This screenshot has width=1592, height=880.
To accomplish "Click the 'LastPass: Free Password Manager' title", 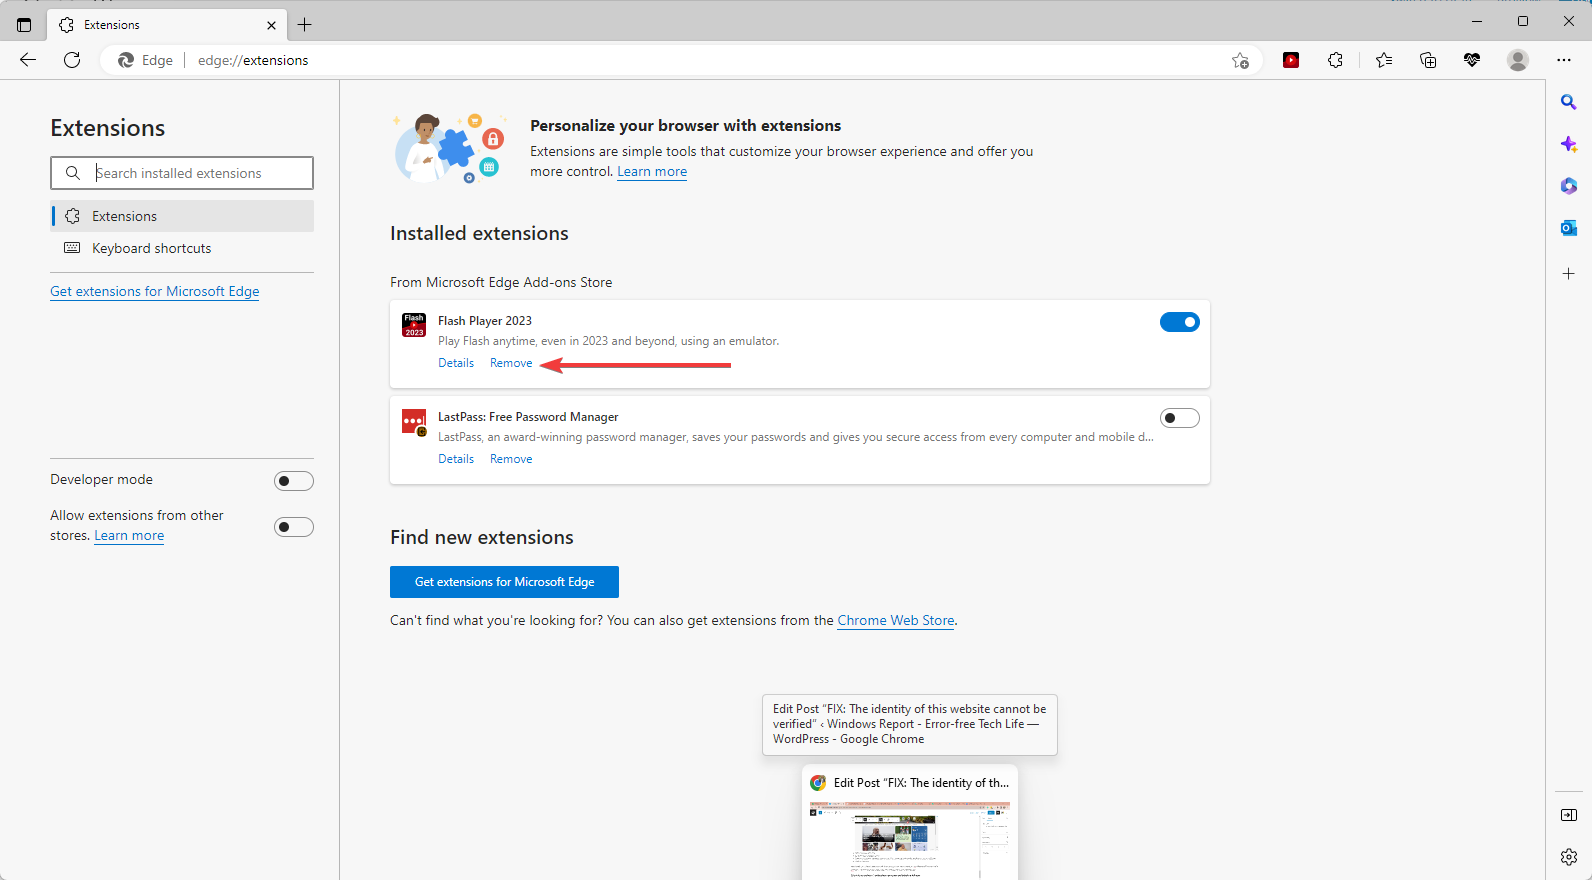I will 528,417.
